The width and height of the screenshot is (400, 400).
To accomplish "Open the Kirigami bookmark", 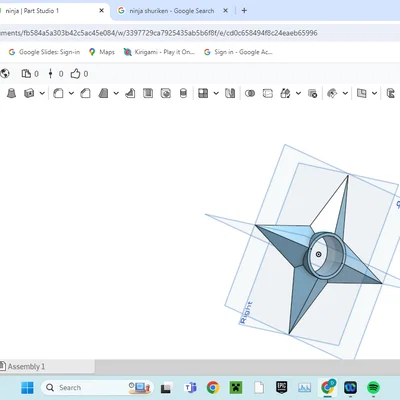I will (159, 52).
